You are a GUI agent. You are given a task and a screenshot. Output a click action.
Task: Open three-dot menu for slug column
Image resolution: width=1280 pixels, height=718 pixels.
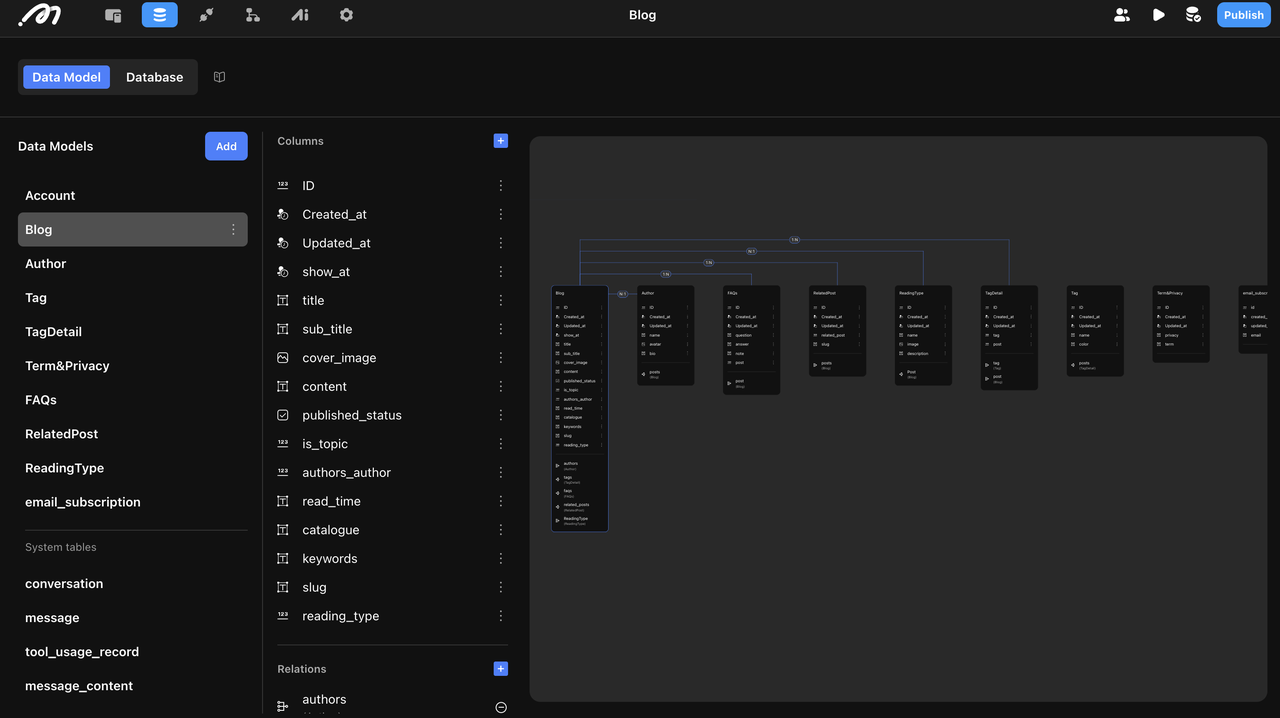tap(501, 587)
